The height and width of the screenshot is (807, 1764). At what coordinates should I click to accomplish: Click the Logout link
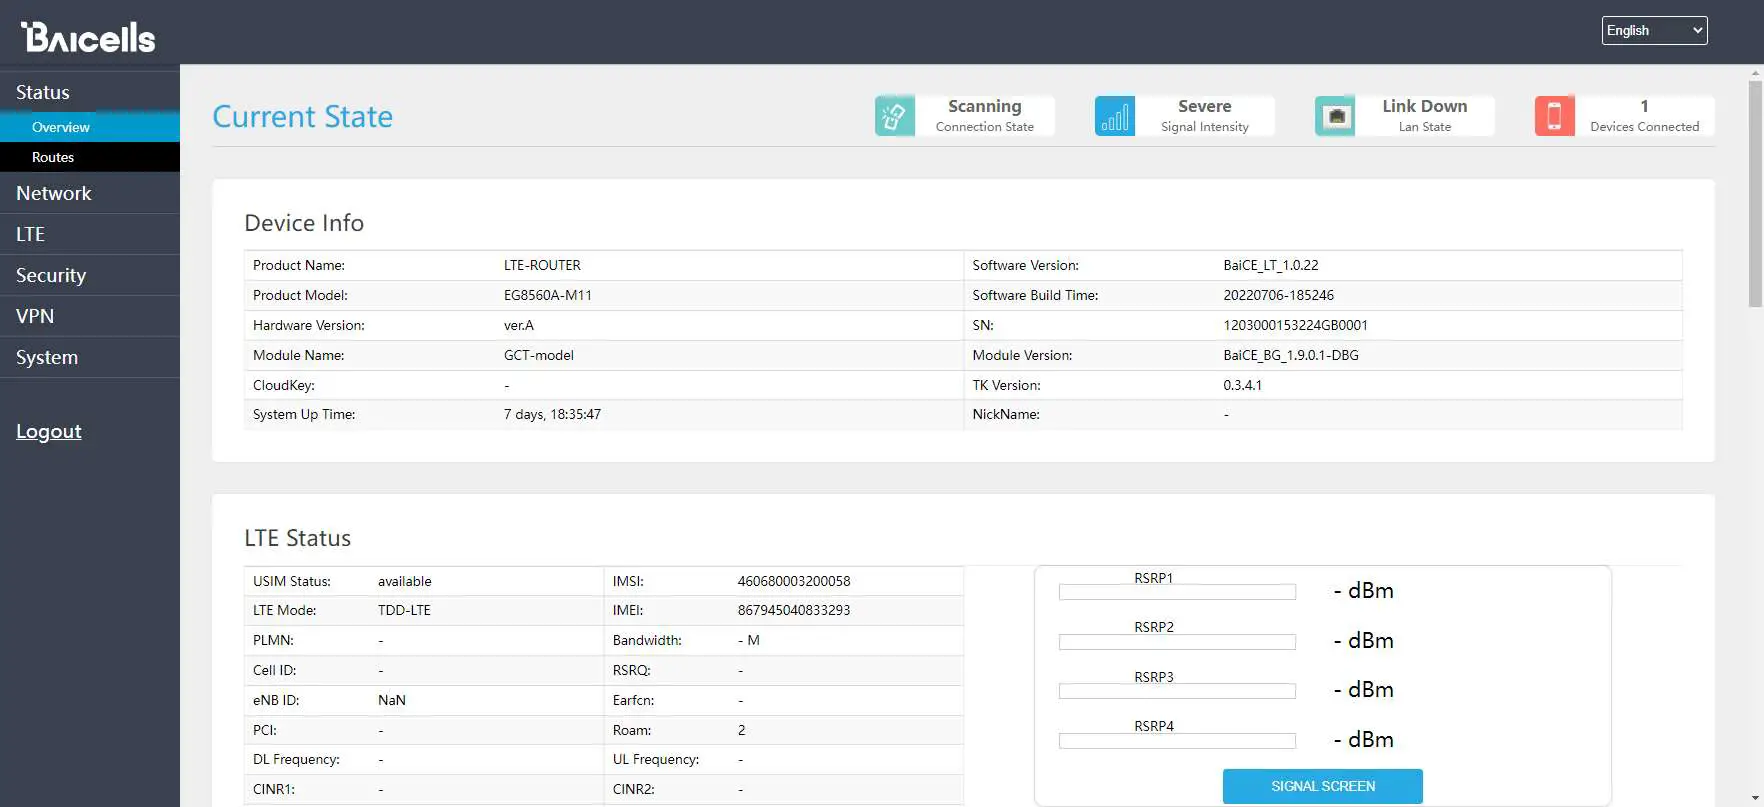[49, 431]
